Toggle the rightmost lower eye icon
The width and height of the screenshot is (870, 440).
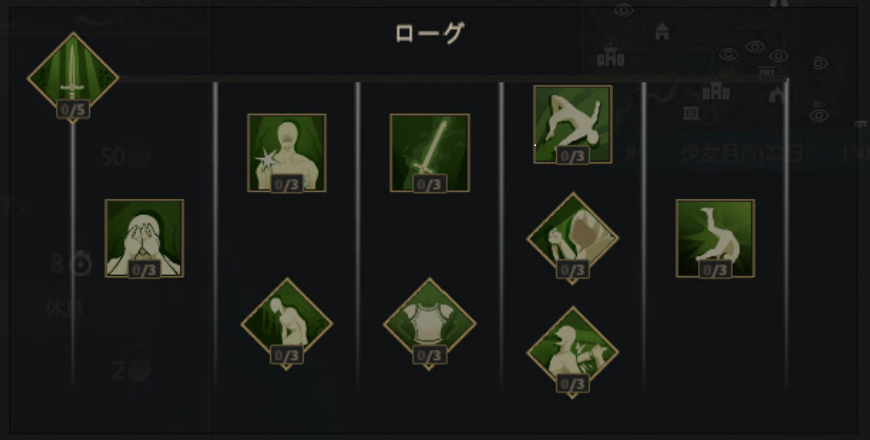(819, 115)
